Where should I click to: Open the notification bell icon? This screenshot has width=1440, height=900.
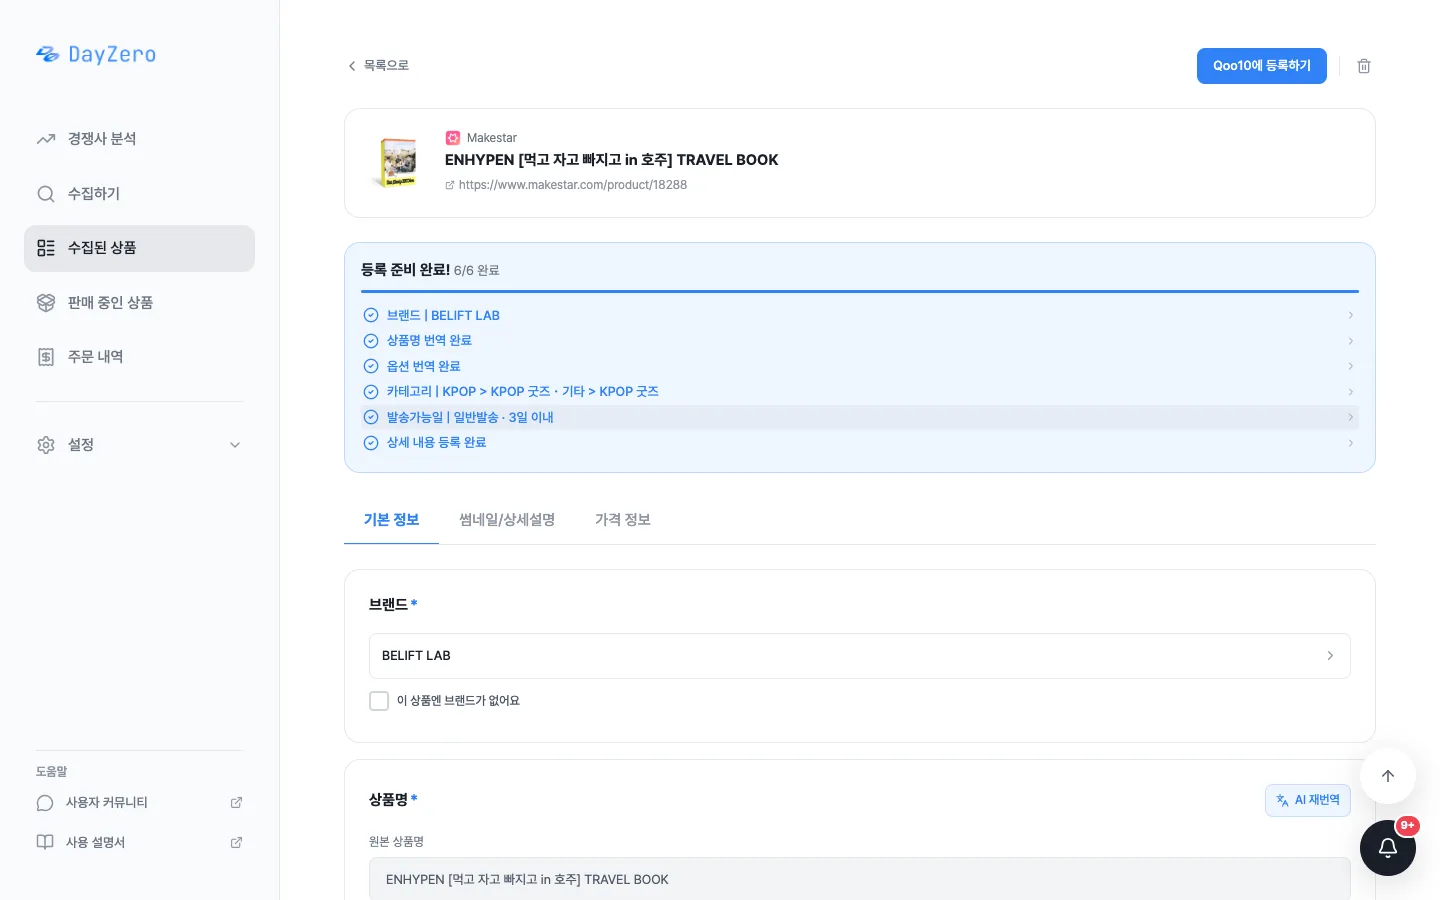[x=1388, y=848]
